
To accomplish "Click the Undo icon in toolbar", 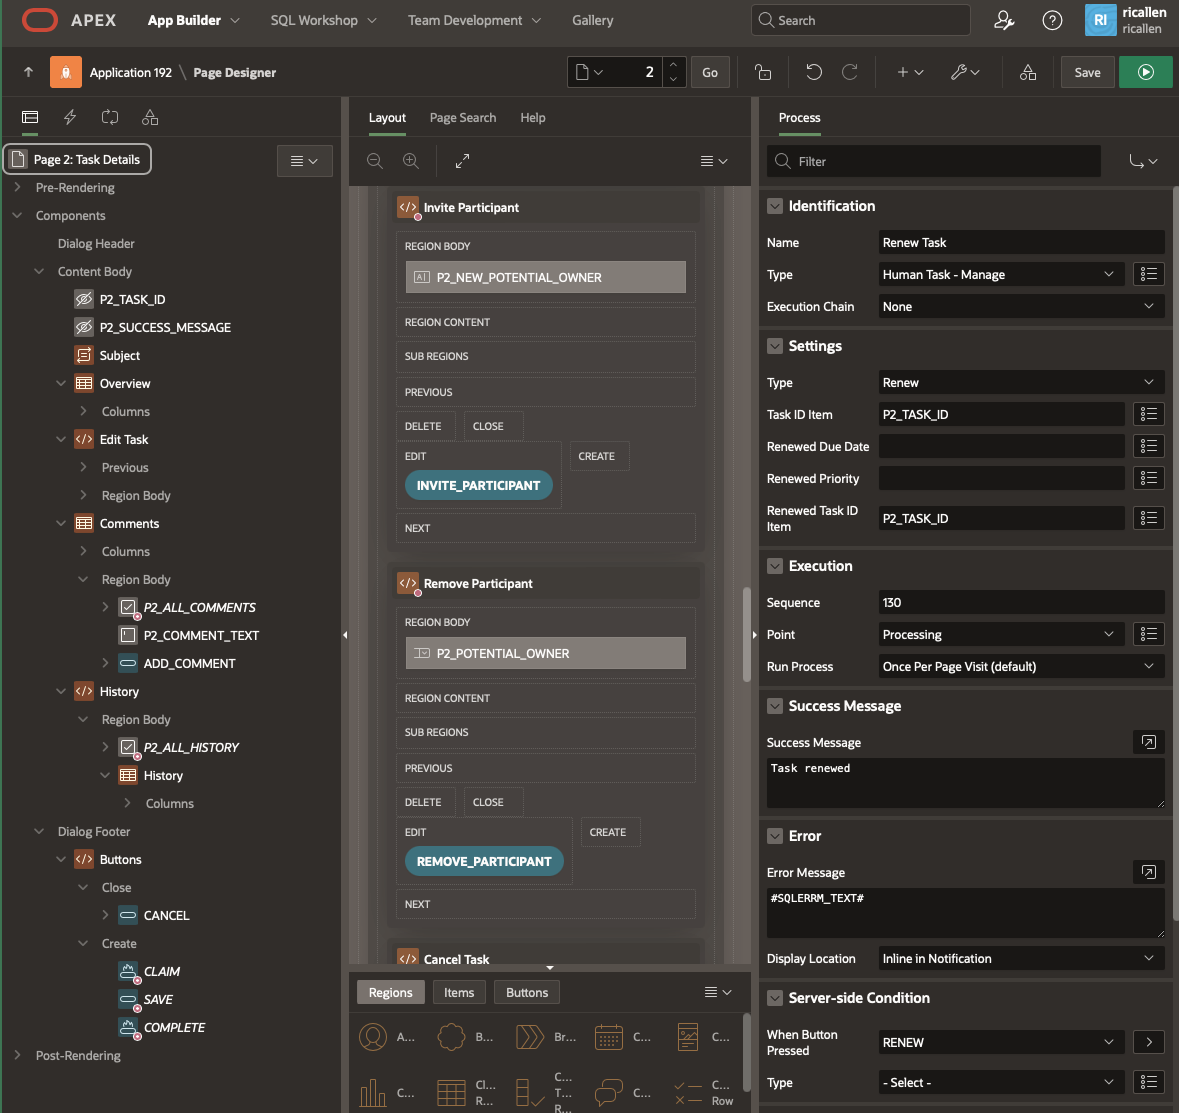I will click(x=814, y=72).
